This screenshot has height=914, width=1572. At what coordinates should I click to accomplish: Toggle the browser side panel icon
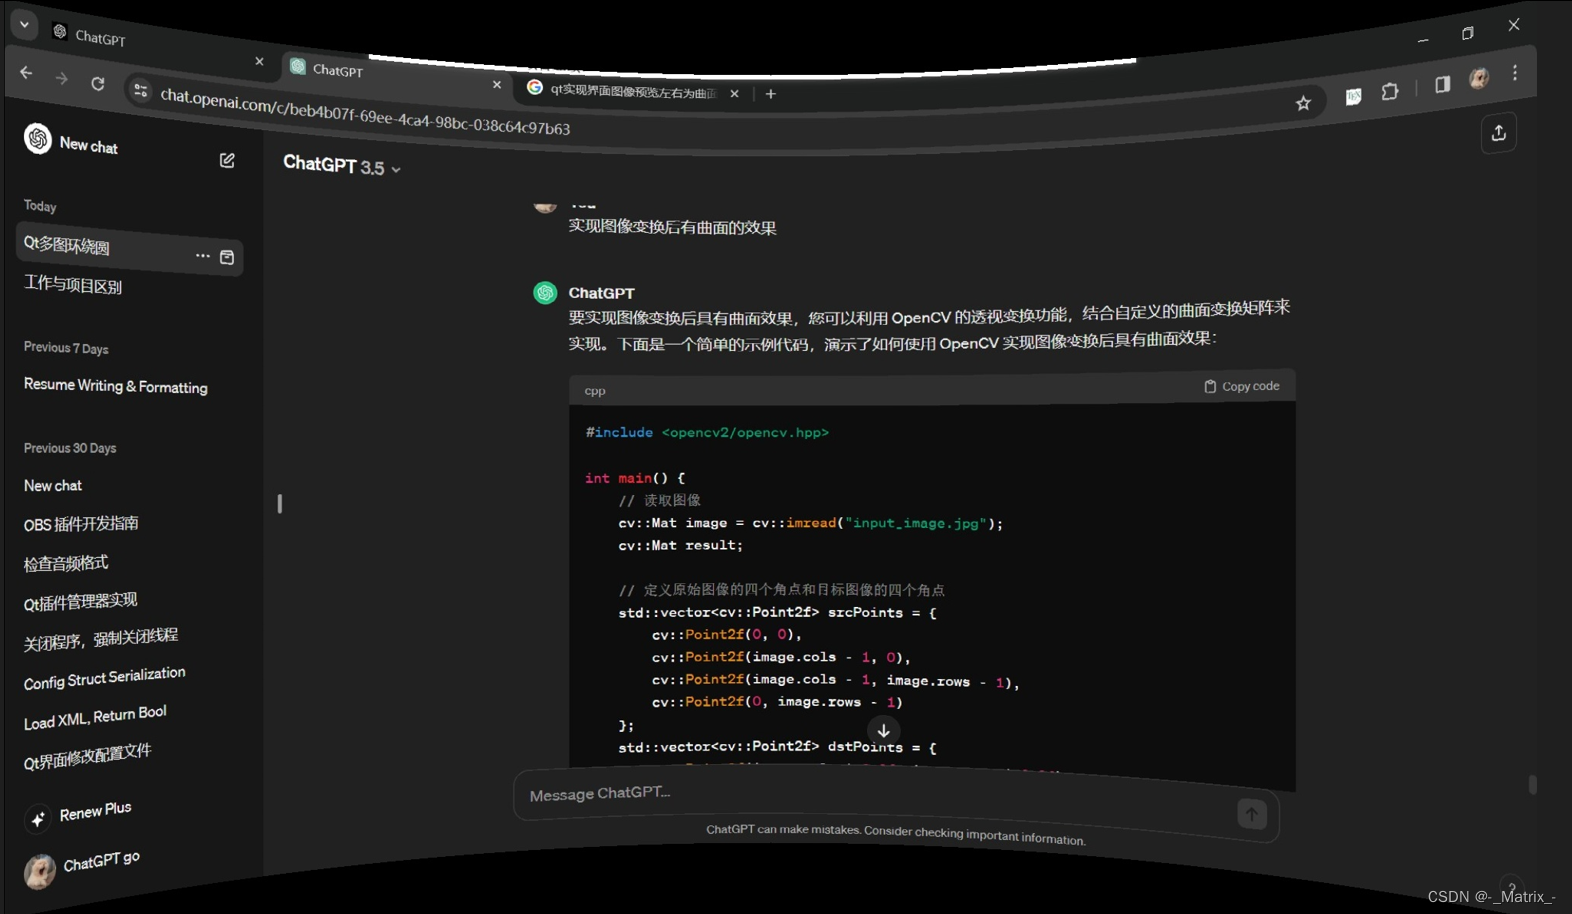tap(1442, 85)
